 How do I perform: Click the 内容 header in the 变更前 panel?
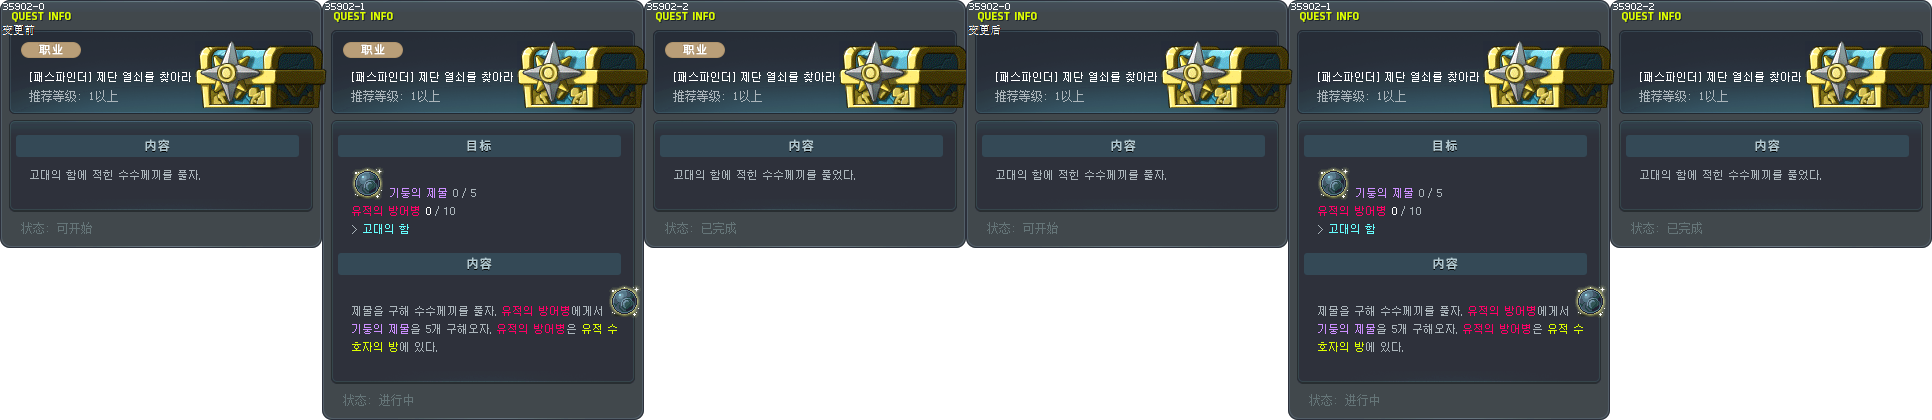point(157,146)
